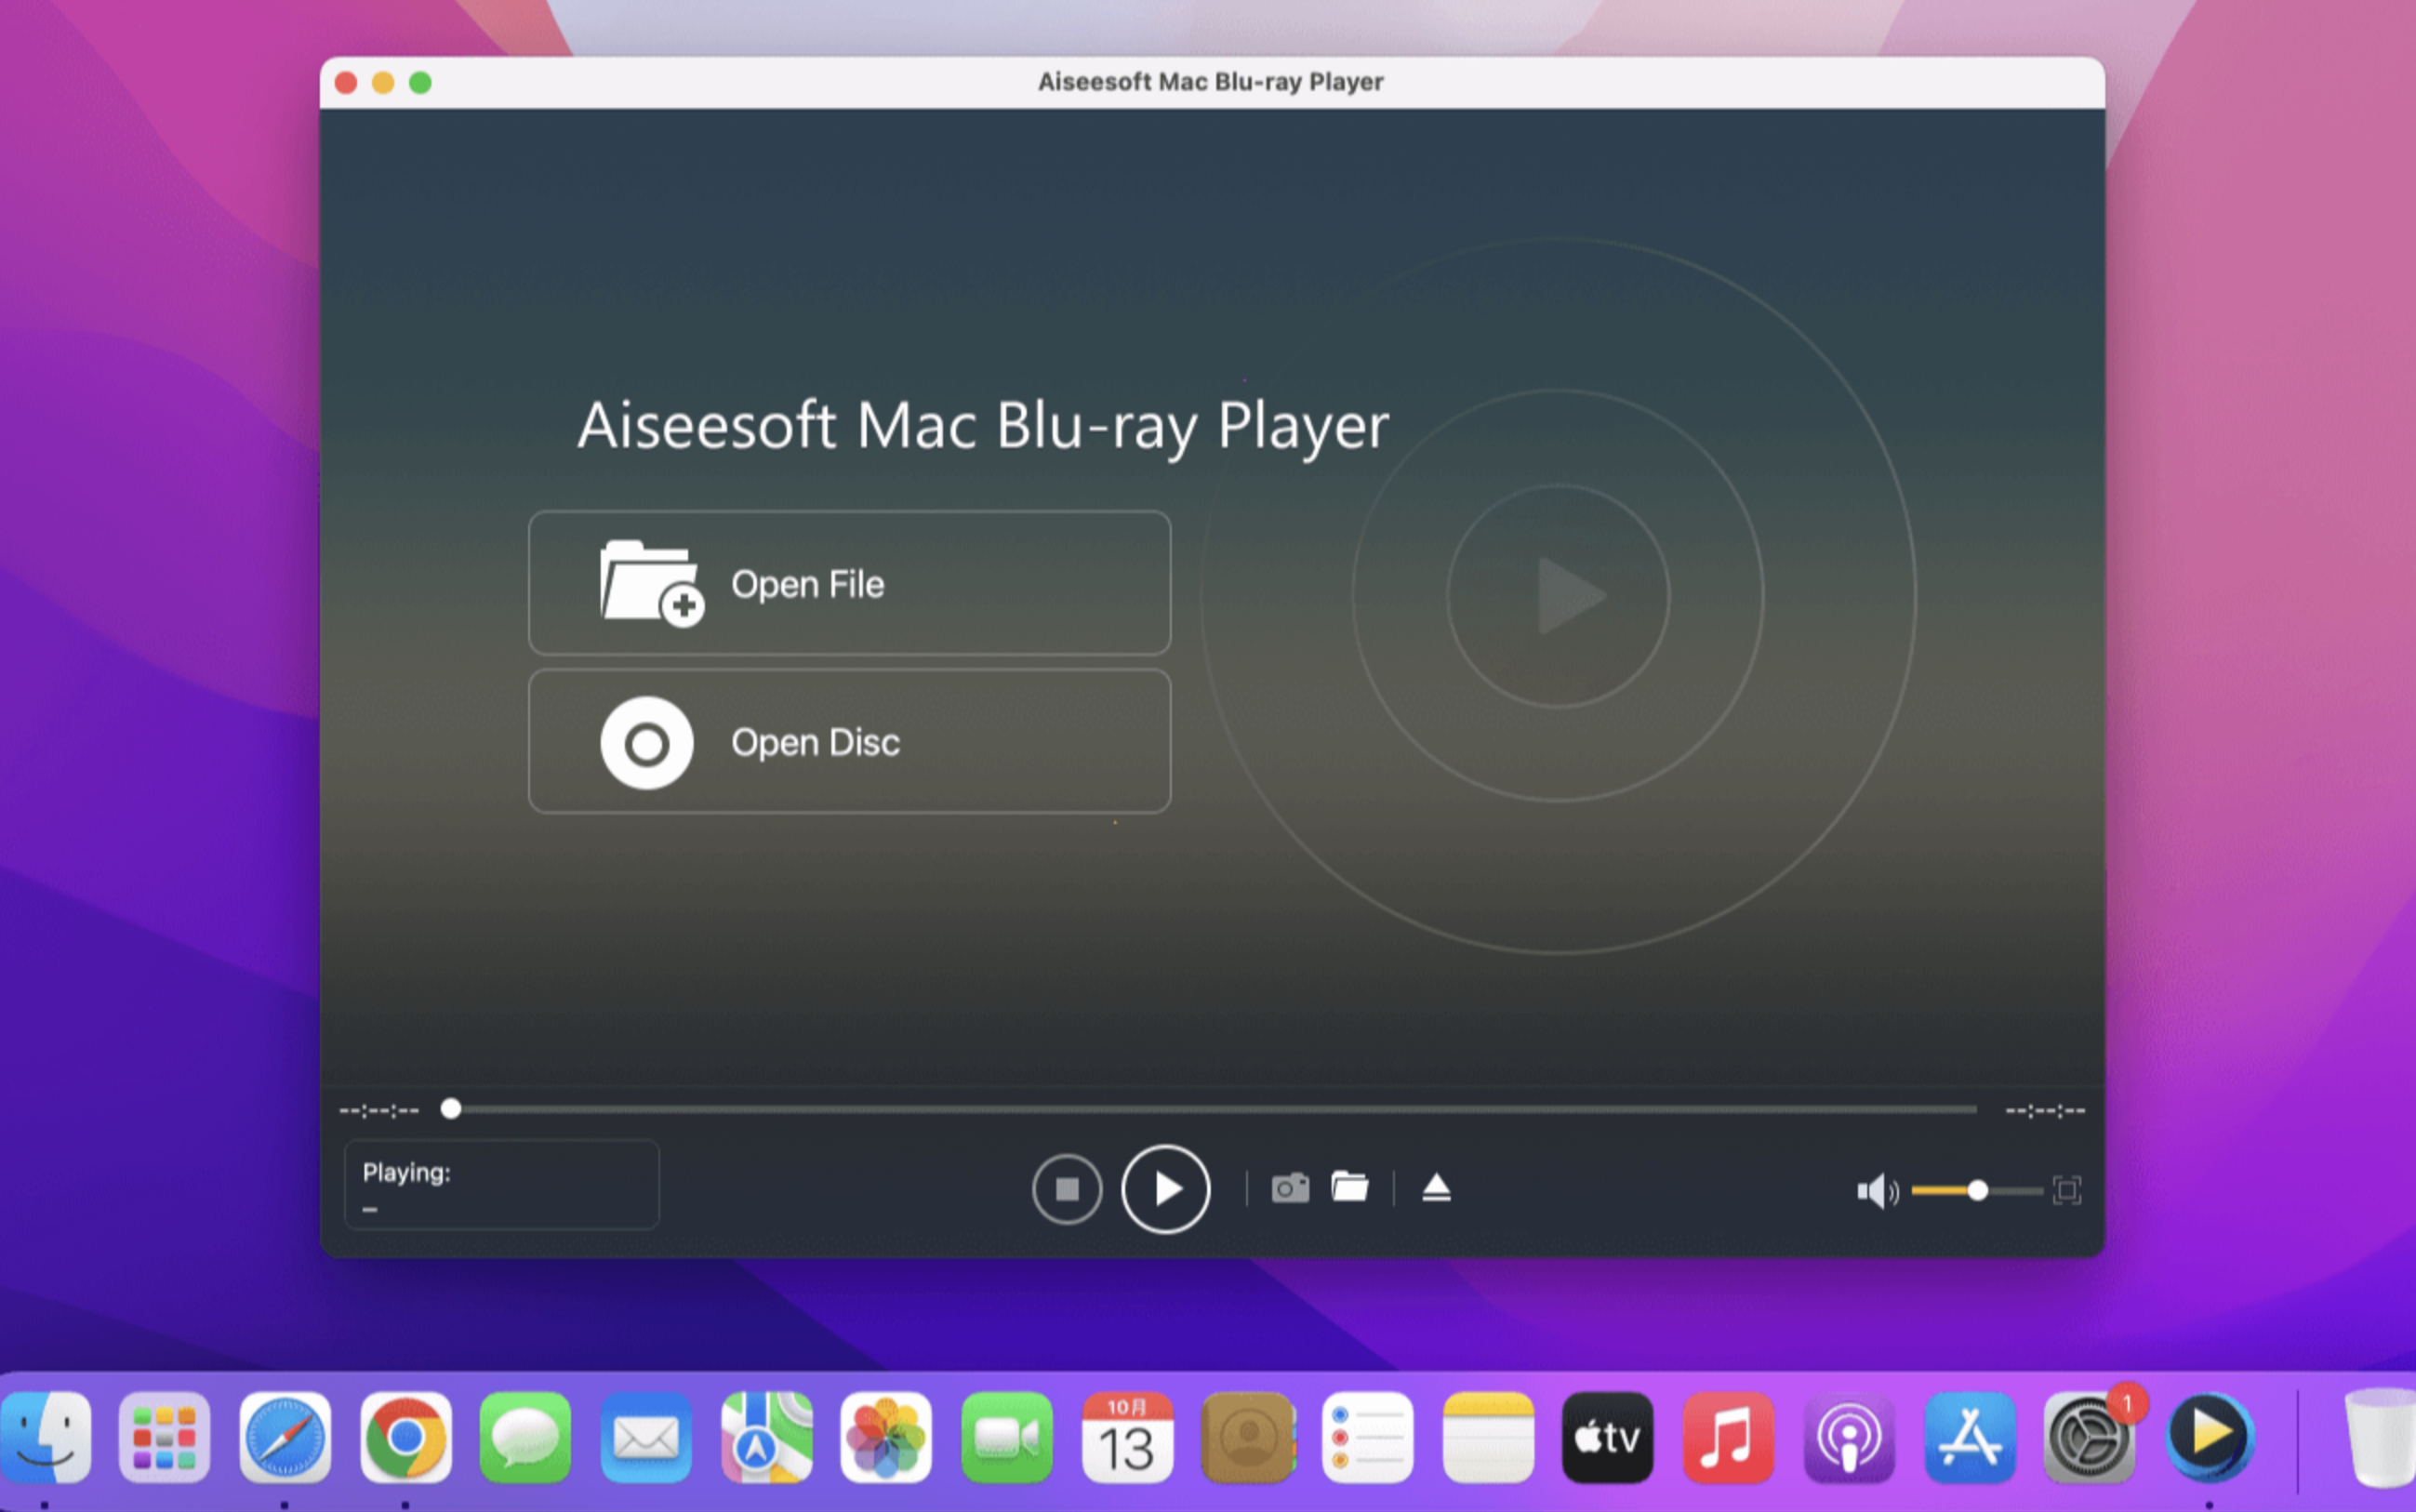The width and height of the screenshot is (2416, 1512).
Task: Open Reminders from the Dock
Action: pyautogui.click(x=1368, y=1438)
